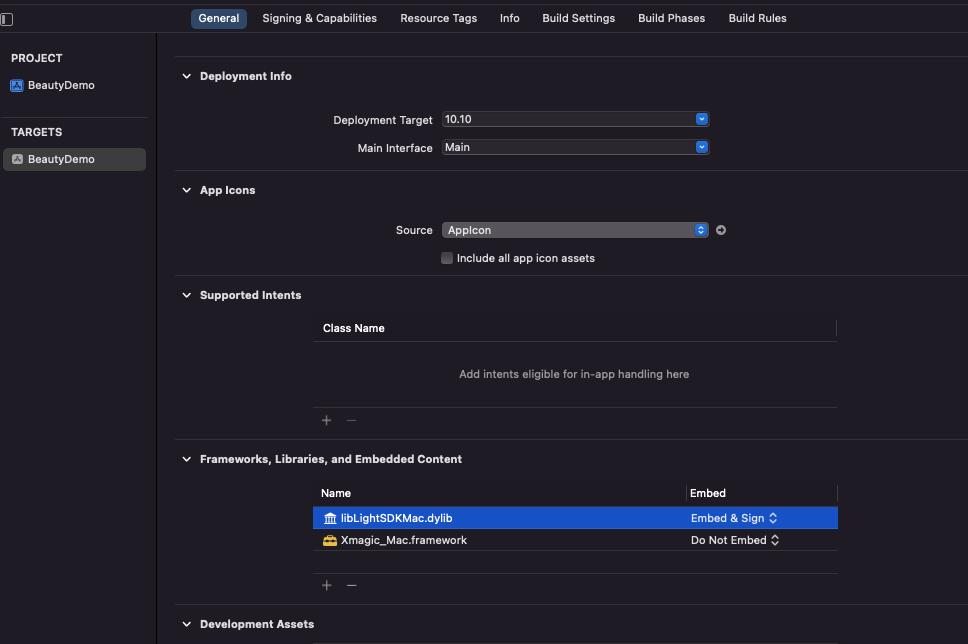The image size is (968, 644).
Task: Switch to the Build Settings tab
Action: [x=578, y=19]
